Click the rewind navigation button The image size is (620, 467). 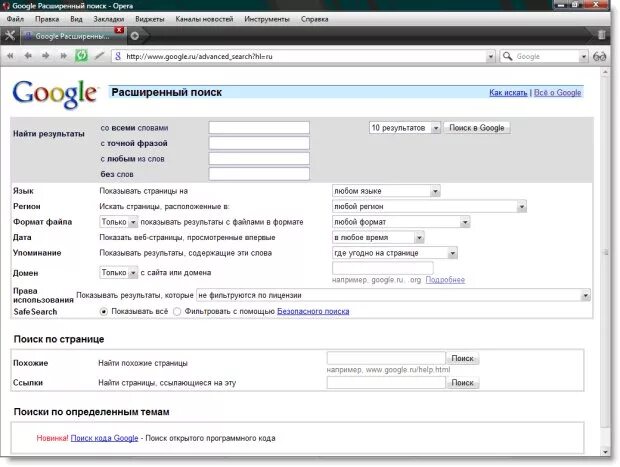pos(10,56)
